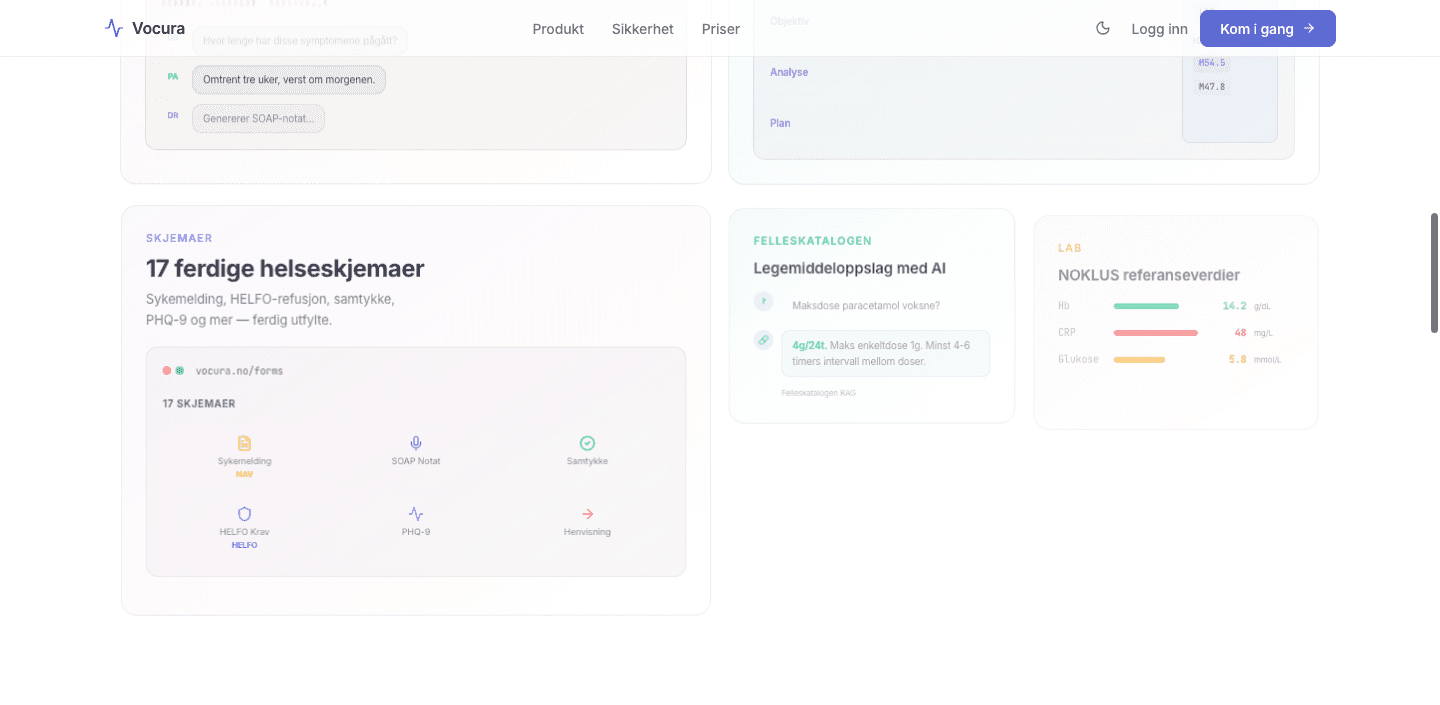Click the red CRP level bar
Image resolution: width=1440 pixels, height=705 pixels.
pos(1155,333)
